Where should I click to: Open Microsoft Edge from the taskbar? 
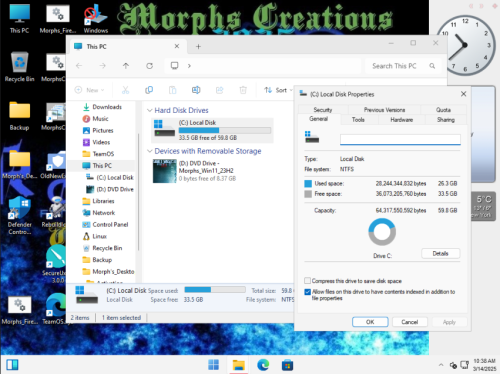coord(263,365)
